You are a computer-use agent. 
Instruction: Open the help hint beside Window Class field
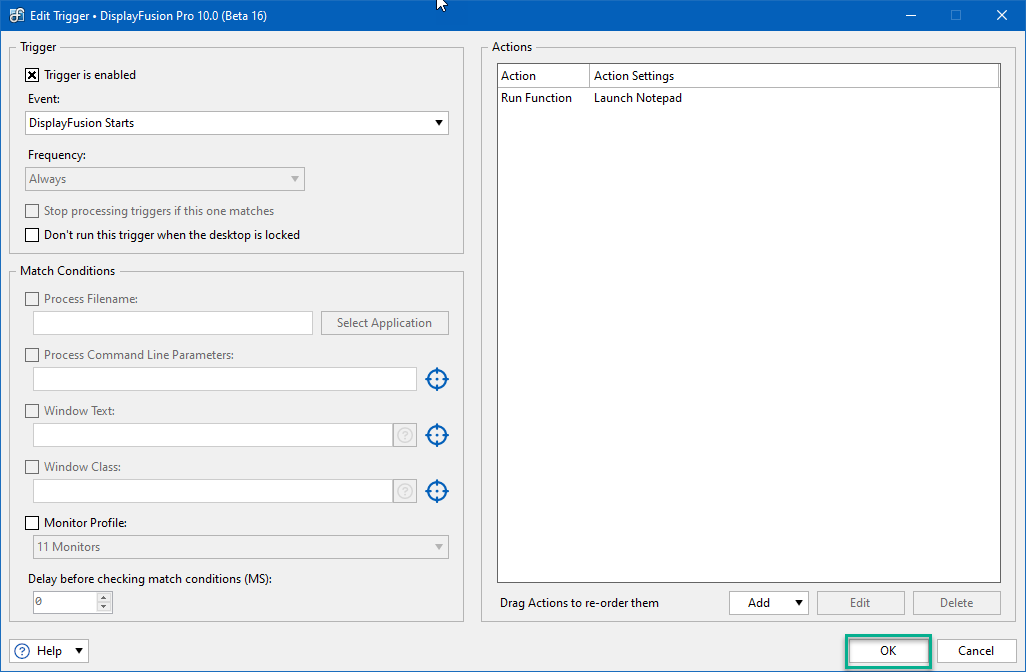pyautogui.click(x=405, y=491)
